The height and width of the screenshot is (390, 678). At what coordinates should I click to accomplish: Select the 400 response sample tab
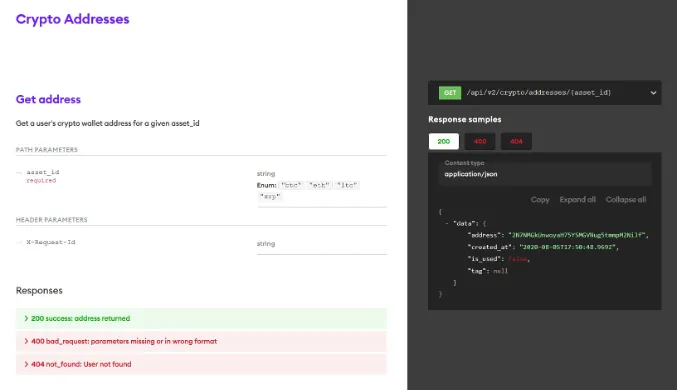point(480,141)
